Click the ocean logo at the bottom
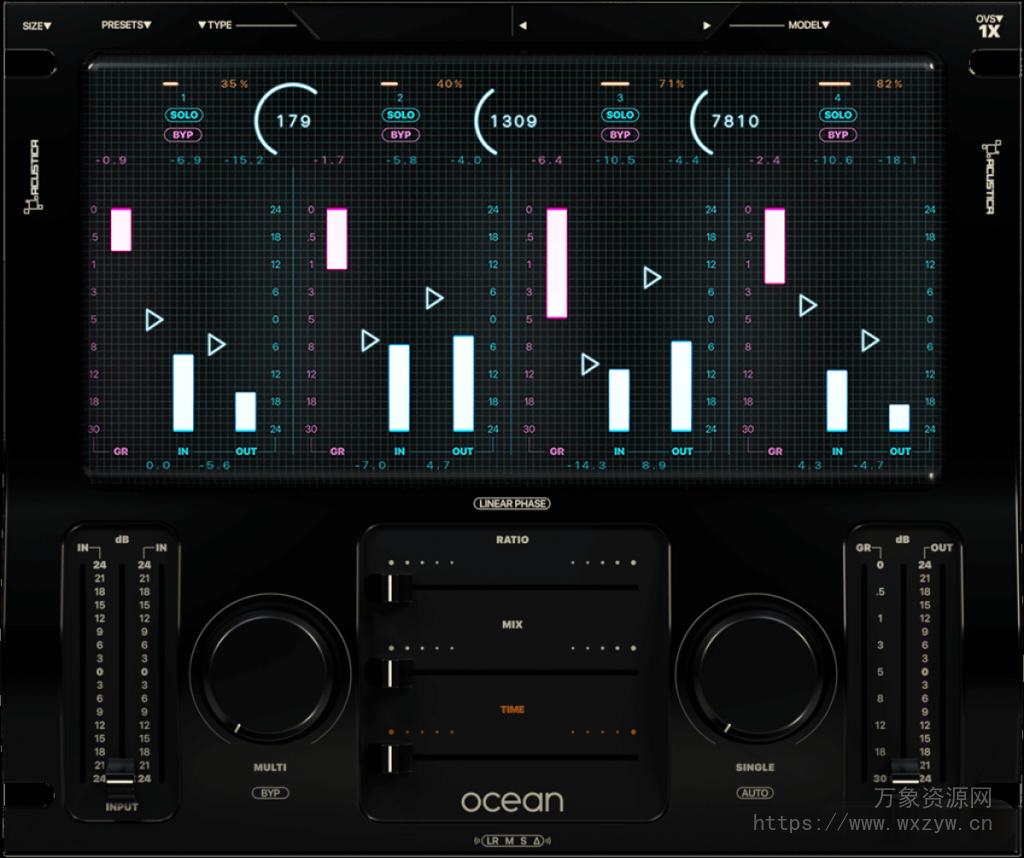 coord(512,800)
